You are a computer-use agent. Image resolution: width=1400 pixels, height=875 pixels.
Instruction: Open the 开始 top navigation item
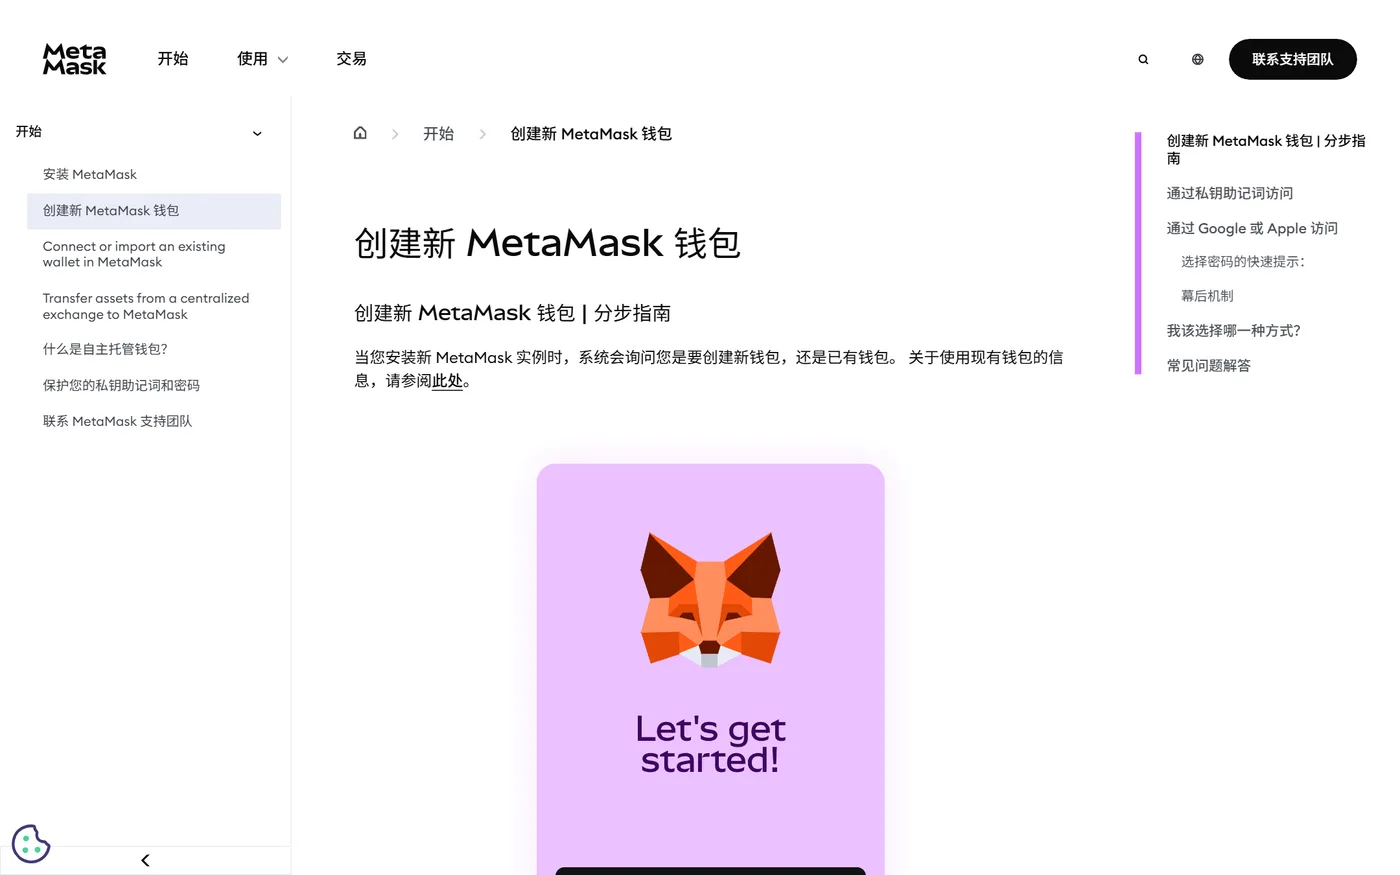point(173,59)
